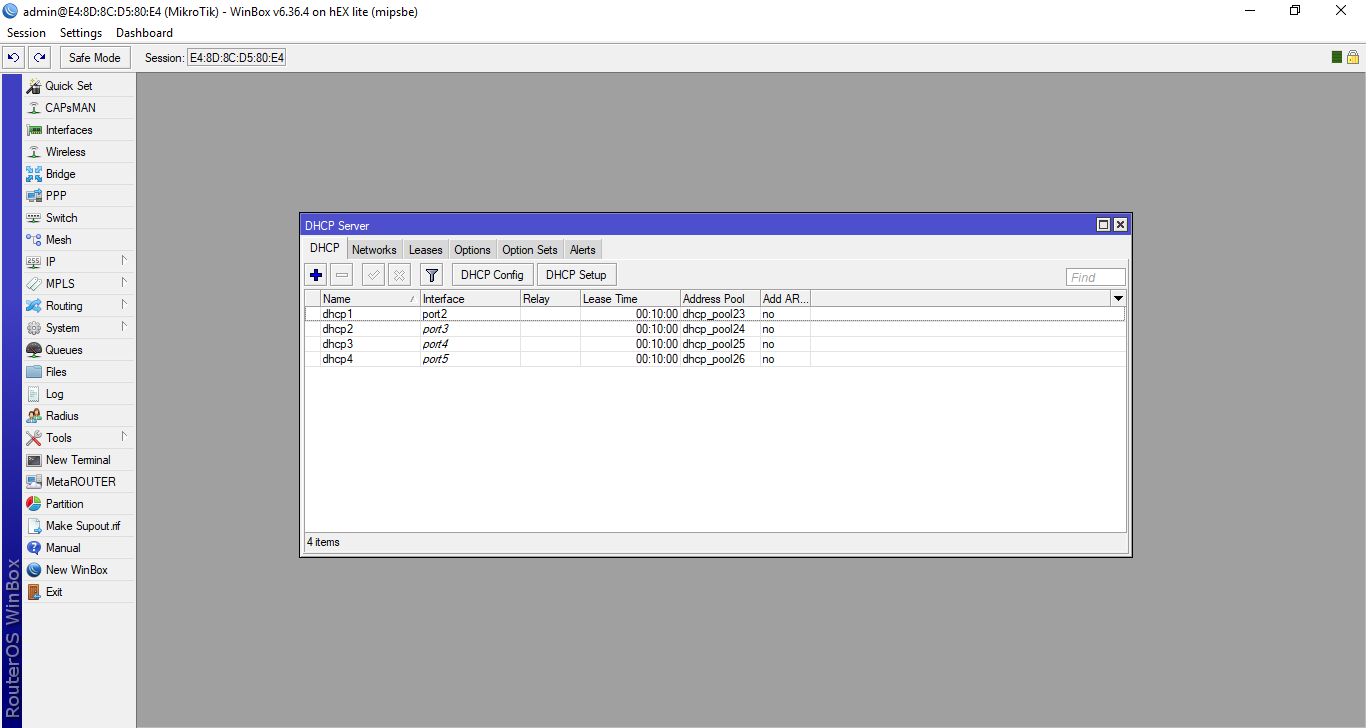Select the dhcp4 row
1366x728 pixels.
tap(715, 359)
